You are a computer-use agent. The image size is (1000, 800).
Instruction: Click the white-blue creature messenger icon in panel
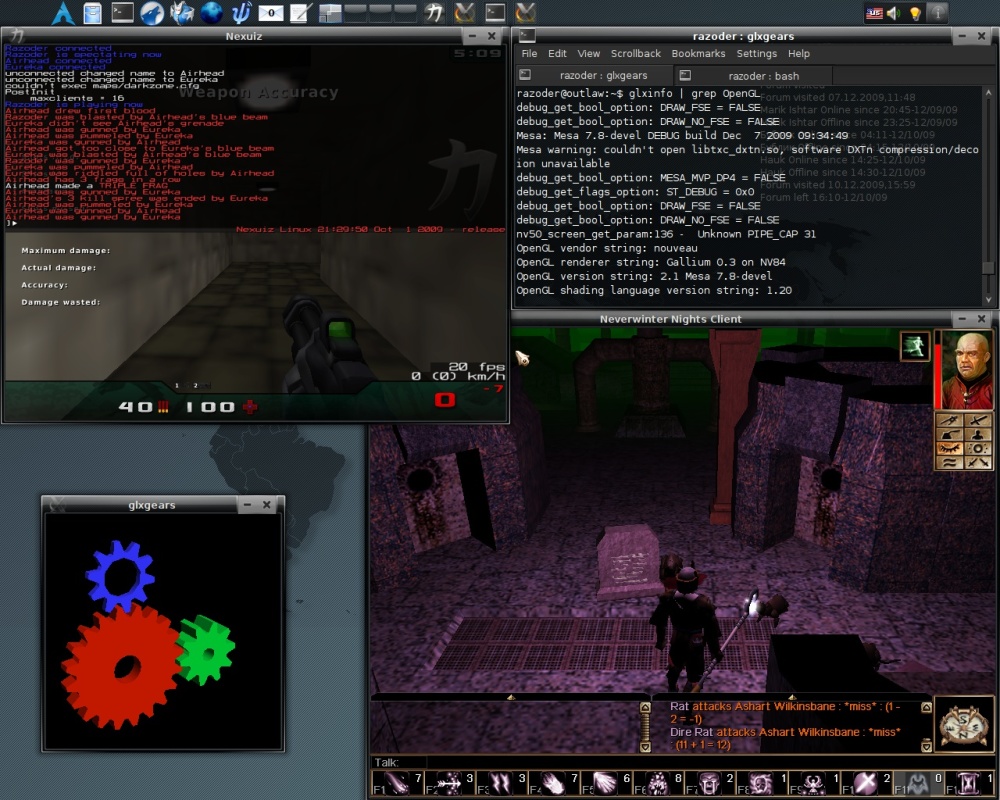tap(182, 13)
